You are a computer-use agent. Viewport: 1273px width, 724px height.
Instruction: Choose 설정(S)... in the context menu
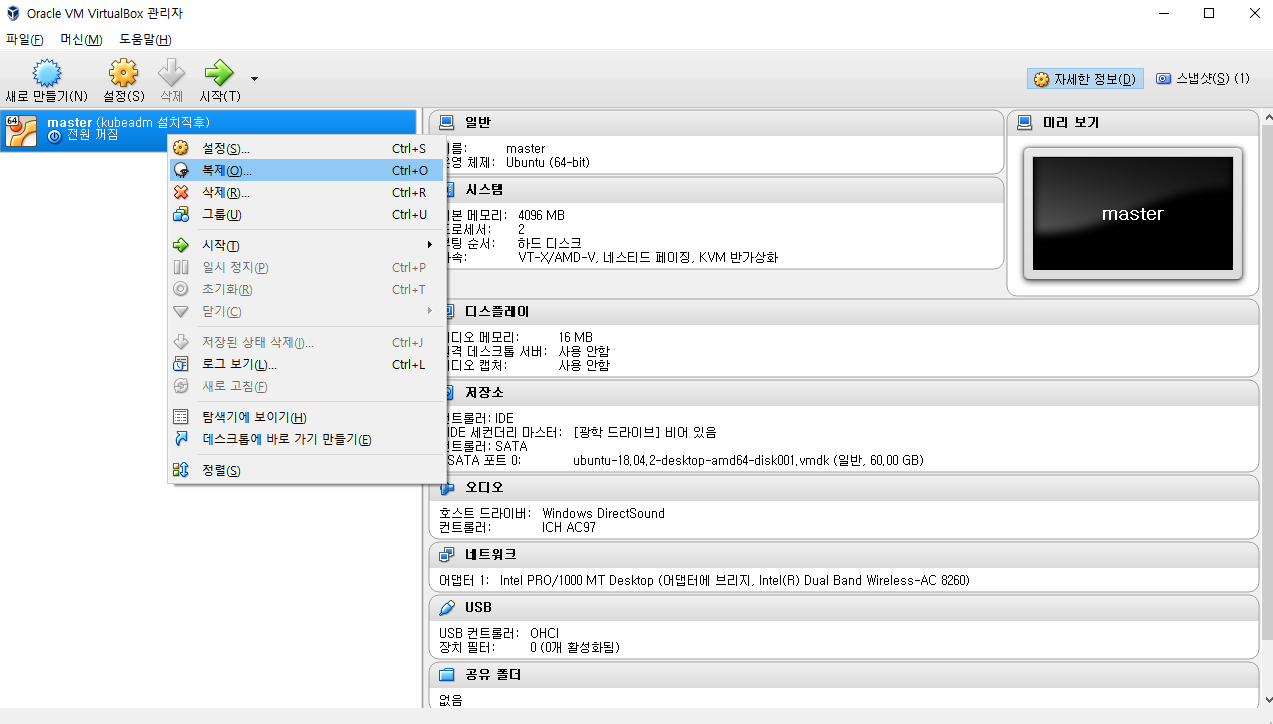tap(306, 148)
